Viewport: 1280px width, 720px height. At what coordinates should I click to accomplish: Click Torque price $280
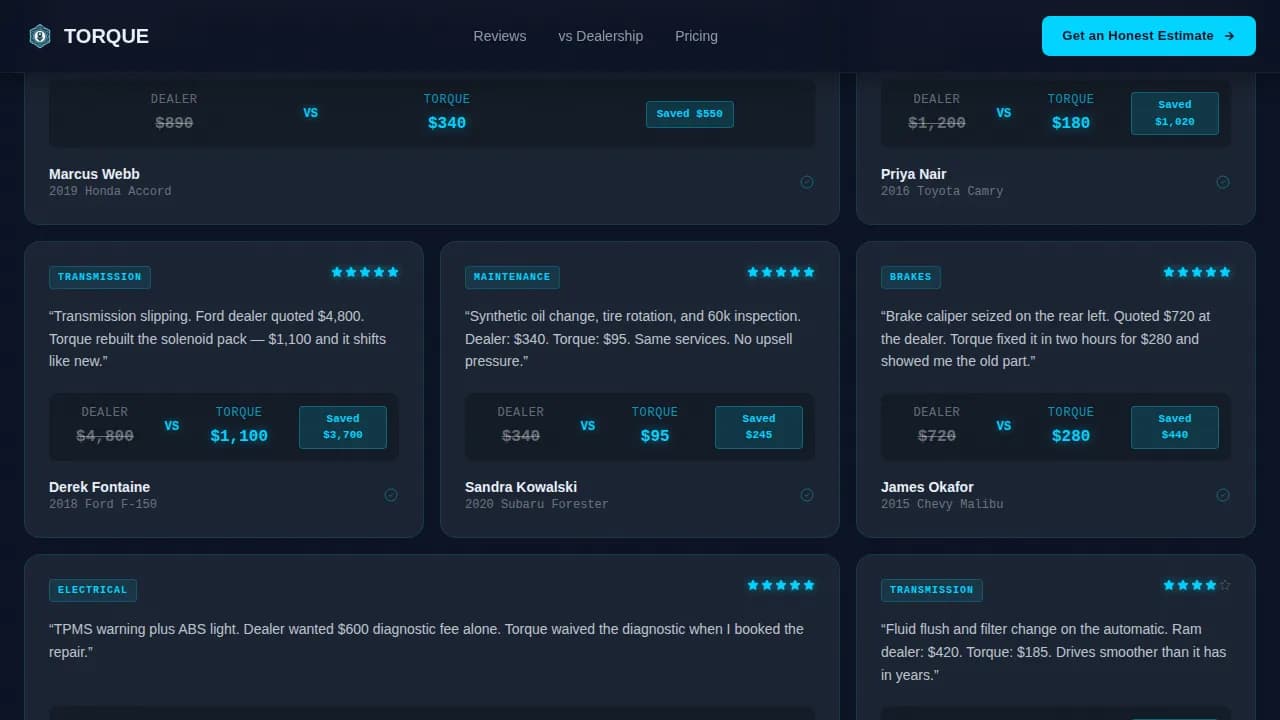(1071, 436)
